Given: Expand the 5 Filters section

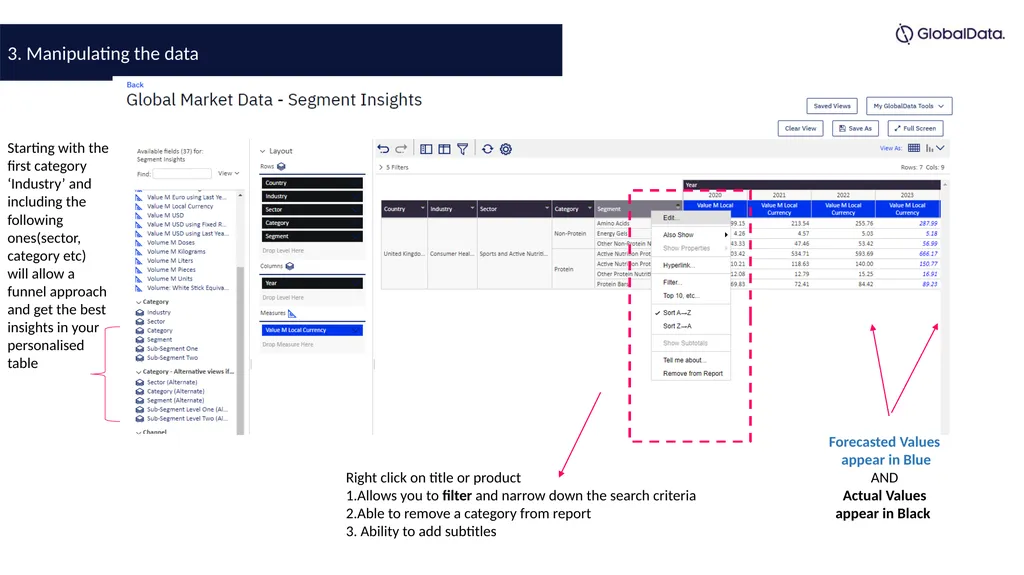Looking at the screenshot, I should point(381,167).
